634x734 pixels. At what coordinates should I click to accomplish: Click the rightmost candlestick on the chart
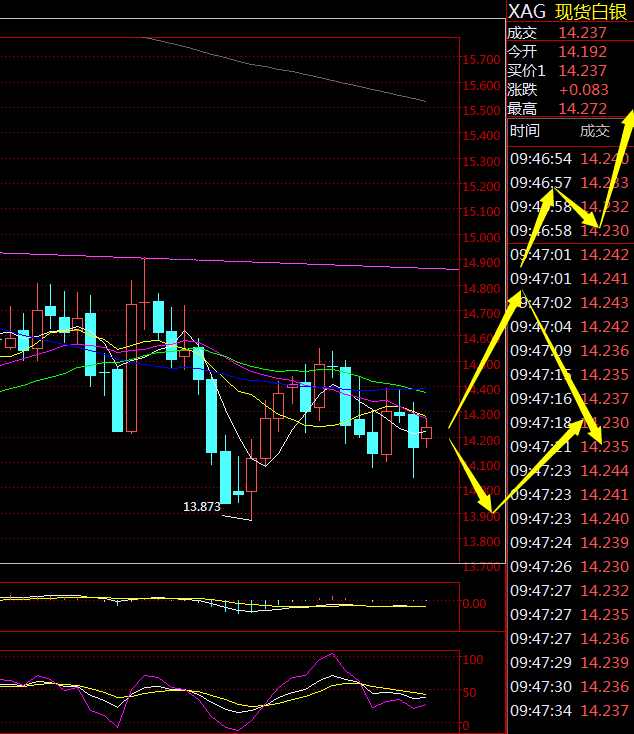click(x=427, y=433)
